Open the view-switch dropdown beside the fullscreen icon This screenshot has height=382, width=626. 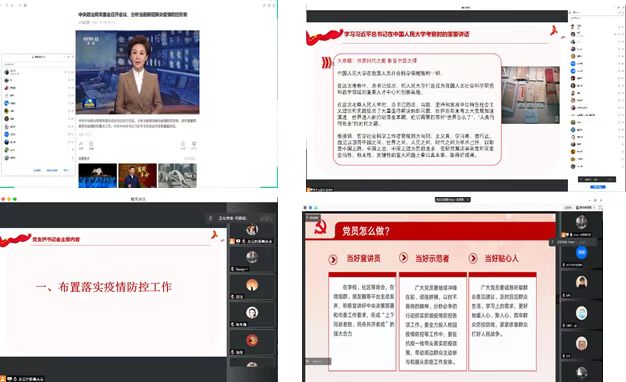(585, 207)
